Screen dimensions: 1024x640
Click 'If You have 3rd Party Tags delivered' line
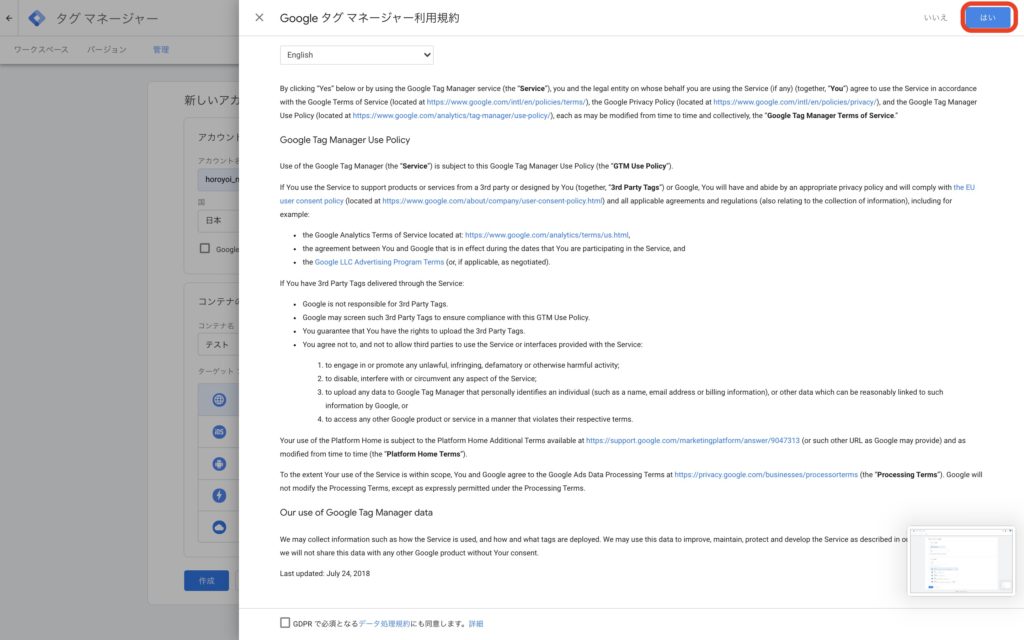[x=372, y=283]
